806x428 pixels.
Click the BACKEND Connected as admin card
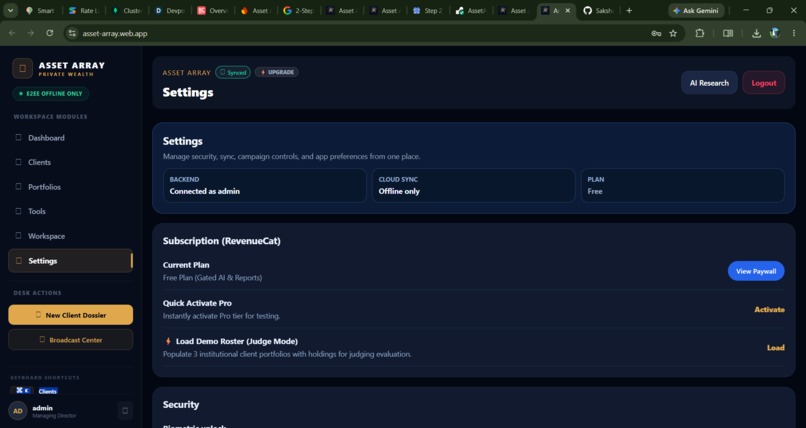(x=265, y=185)
